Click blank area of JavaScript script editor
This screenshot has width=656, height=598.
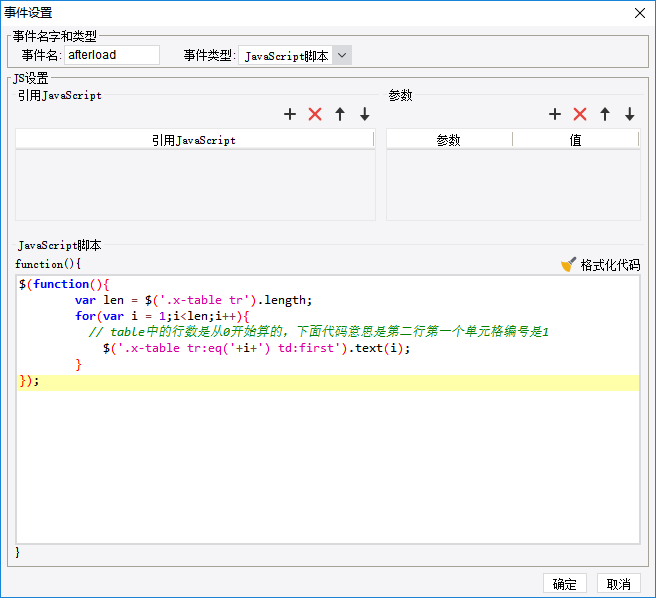[x=328, y=467]
